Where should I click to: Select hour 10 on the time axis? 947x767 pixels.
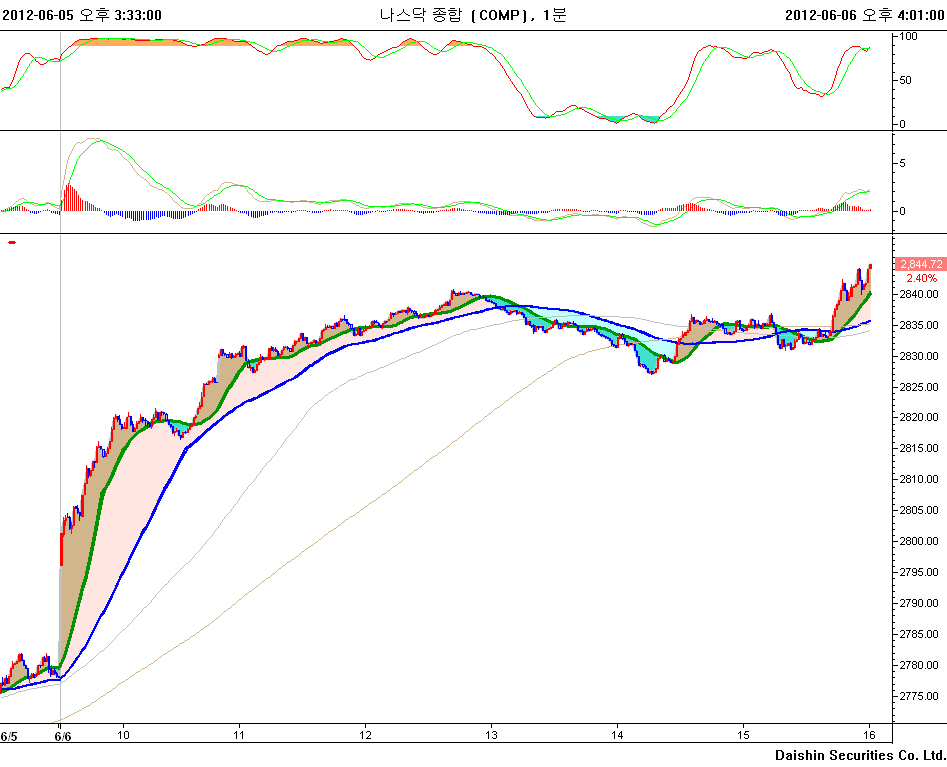click(x=124, y=736)
